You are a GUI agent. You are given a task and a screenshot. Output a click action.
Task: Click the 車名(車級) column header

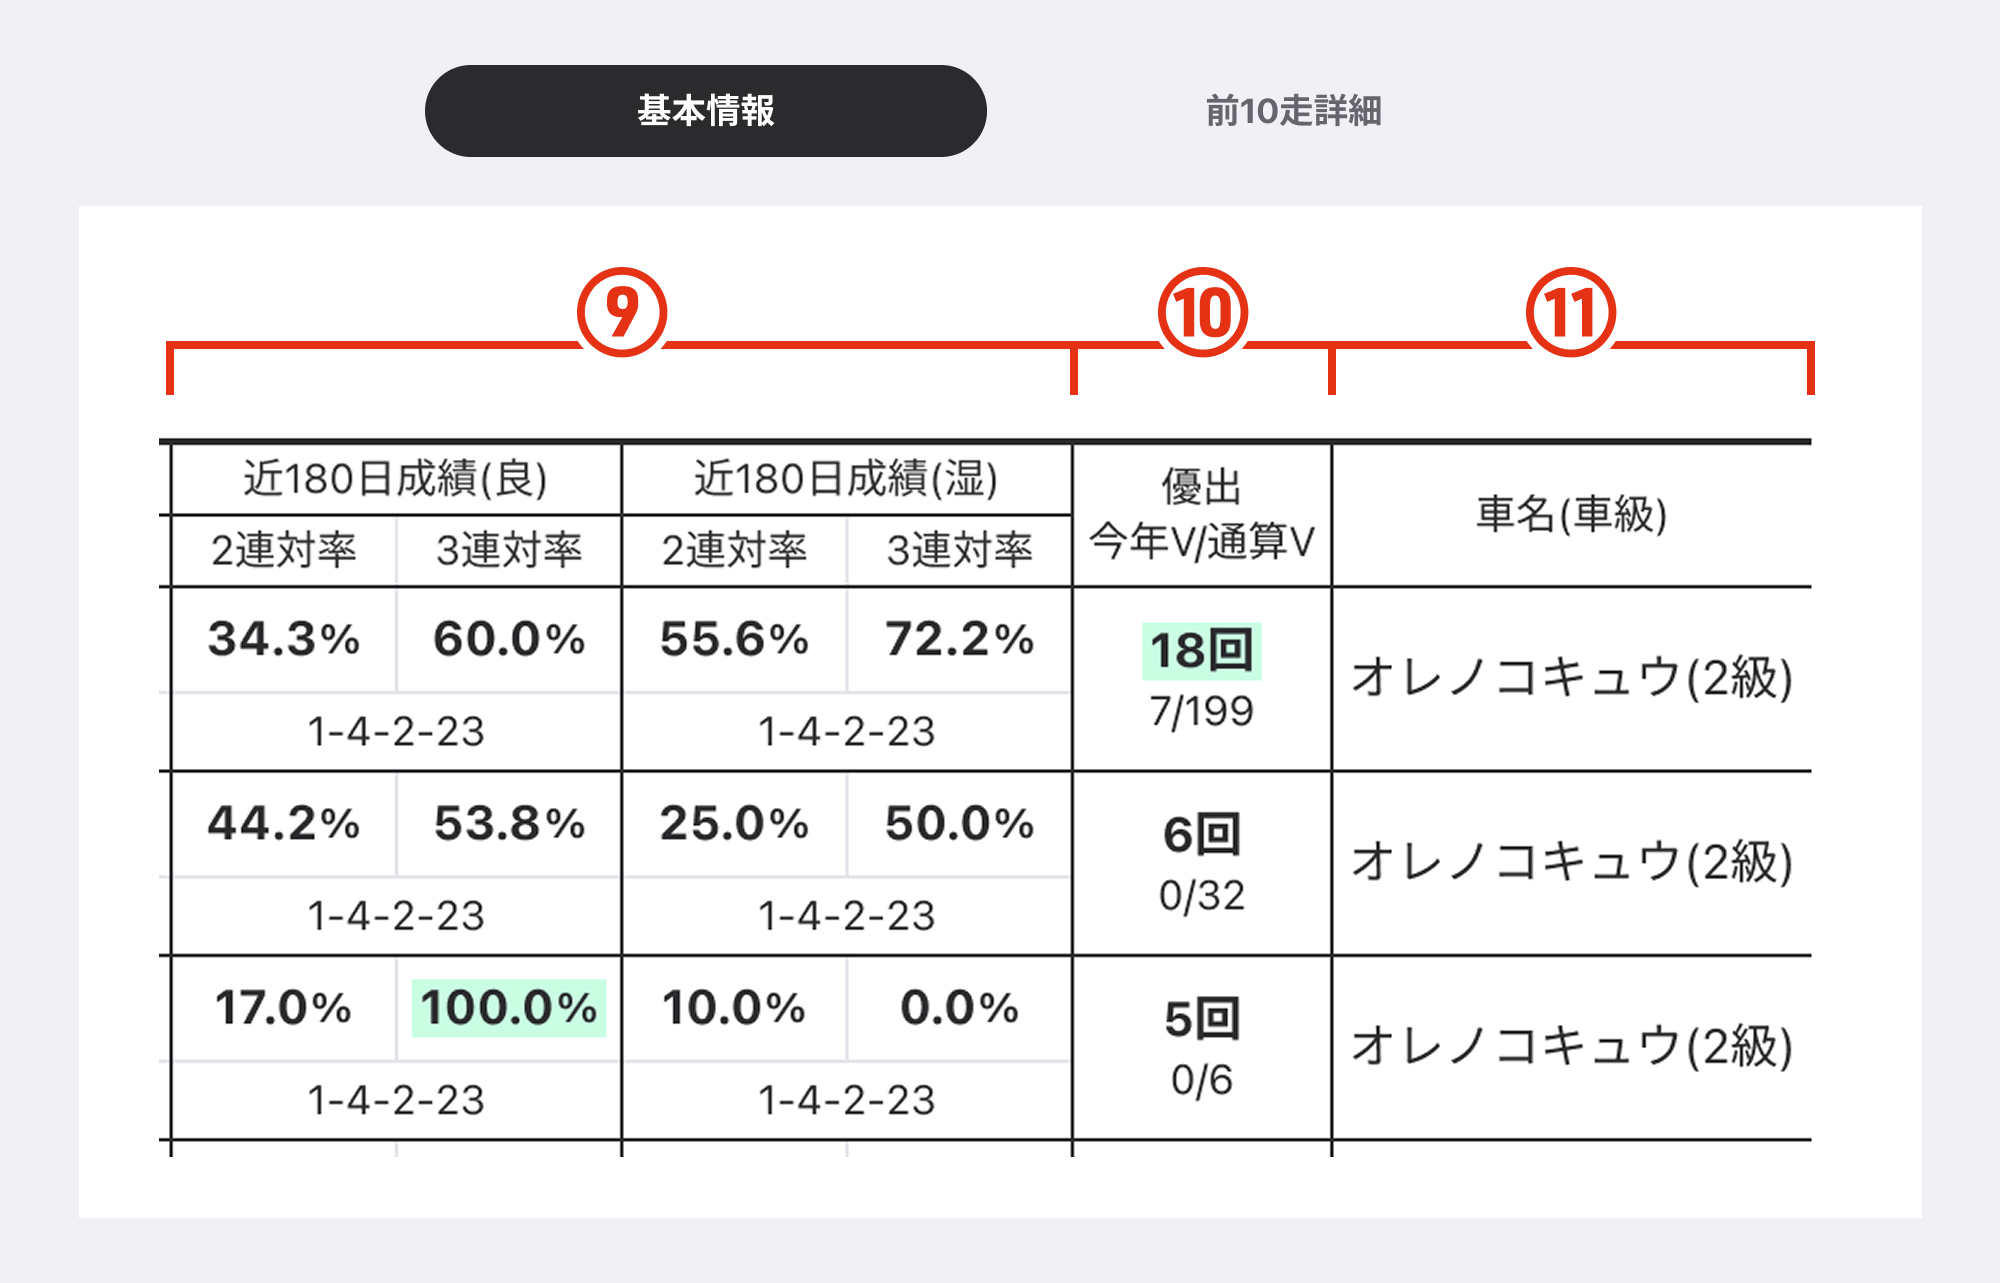tap(1571, 515)
